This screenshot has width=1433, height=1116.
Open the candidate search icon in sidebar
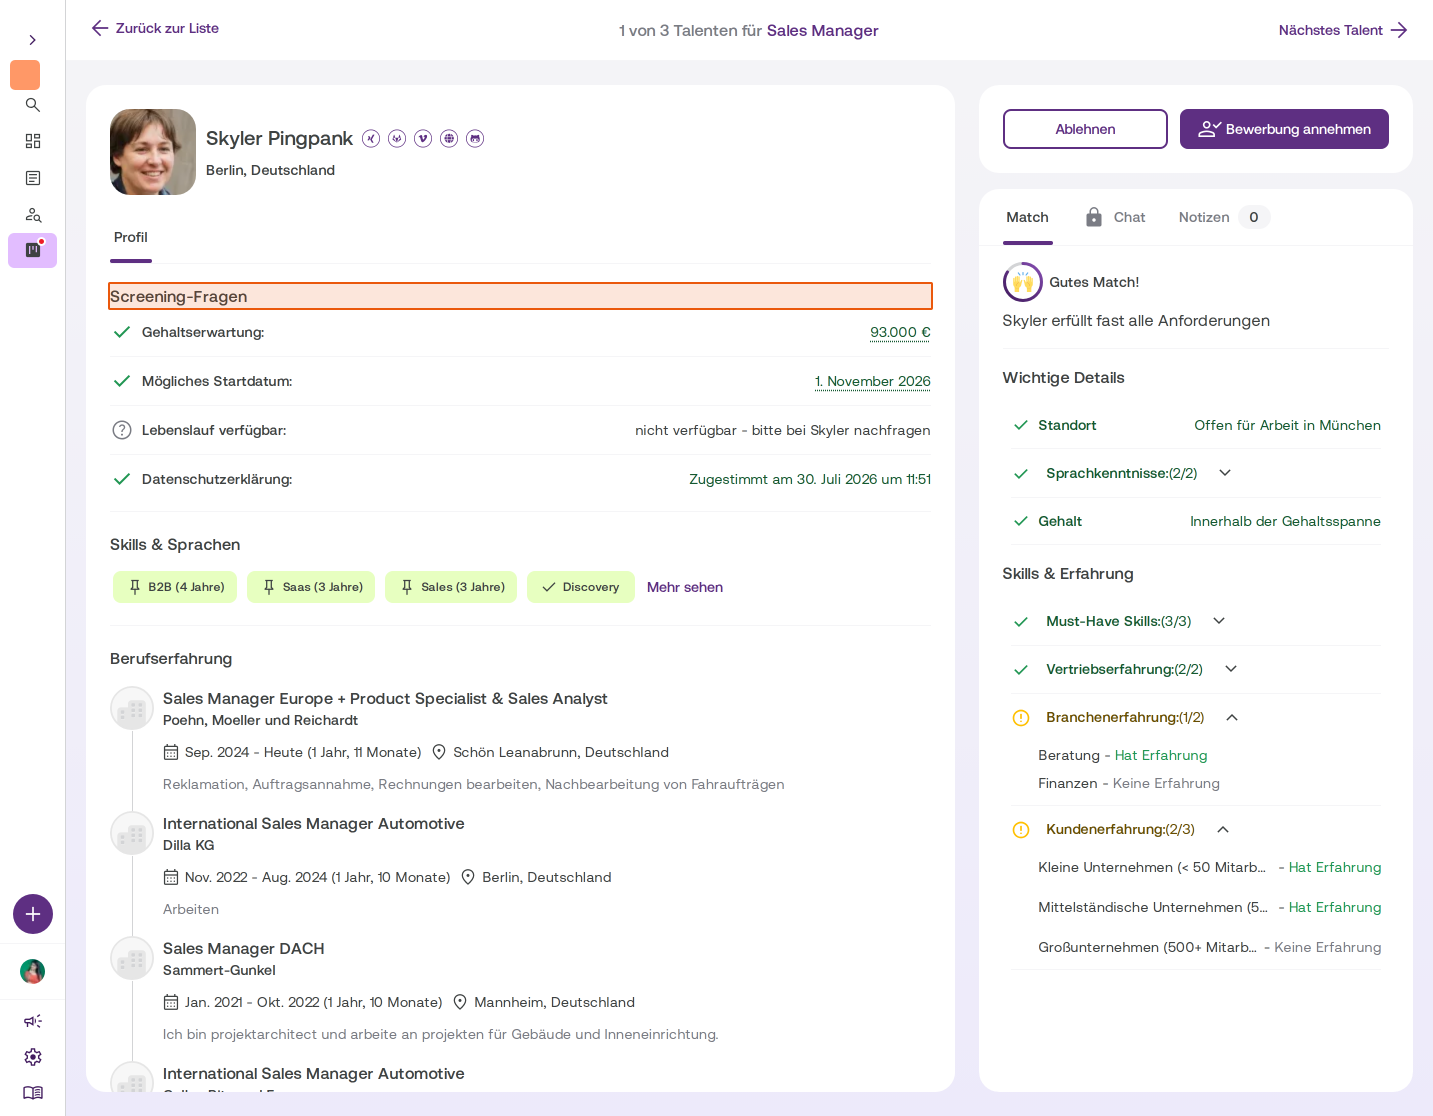[x=33, y=214]
